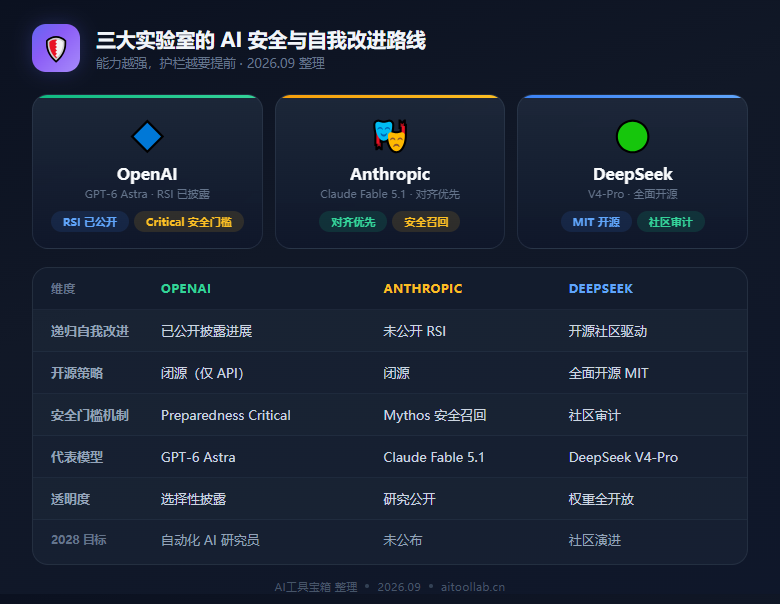The width and height of the screenshot is (780, 604).
Task: Click the green circle DeepSeek icon
Action: click(x=632, y=136)
